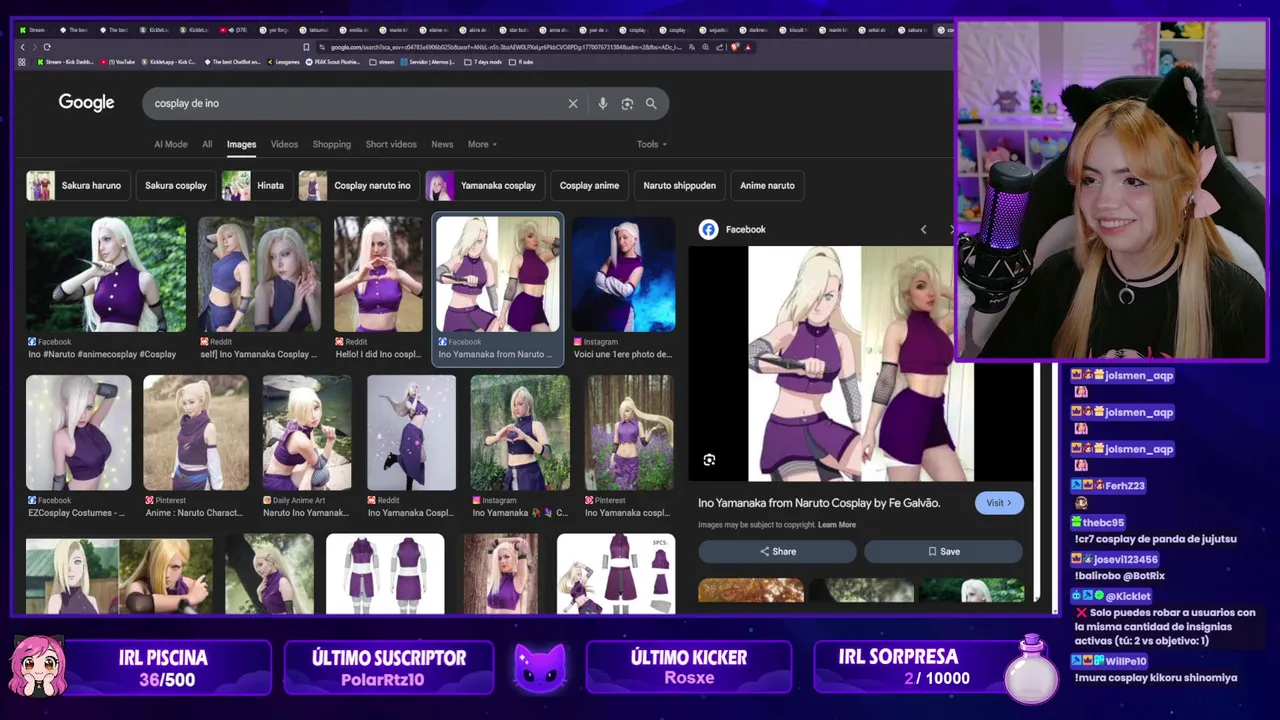Go to the Google logo homepage
Image resolution: width=1280 pixels, height=720 pixels.
tap(86, 102)
